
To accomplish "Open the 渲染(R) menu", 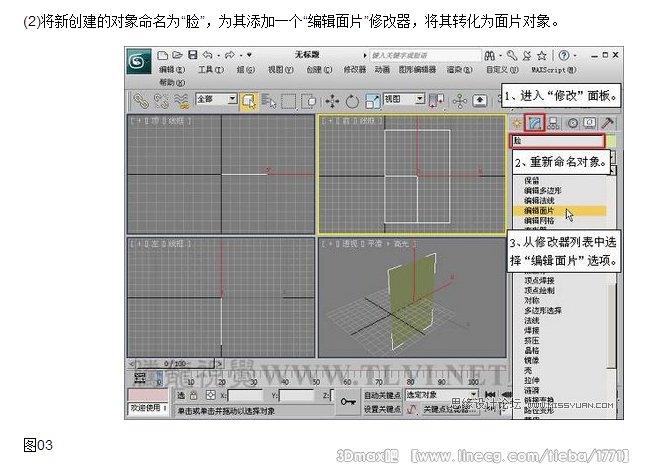I will point(460,70).
